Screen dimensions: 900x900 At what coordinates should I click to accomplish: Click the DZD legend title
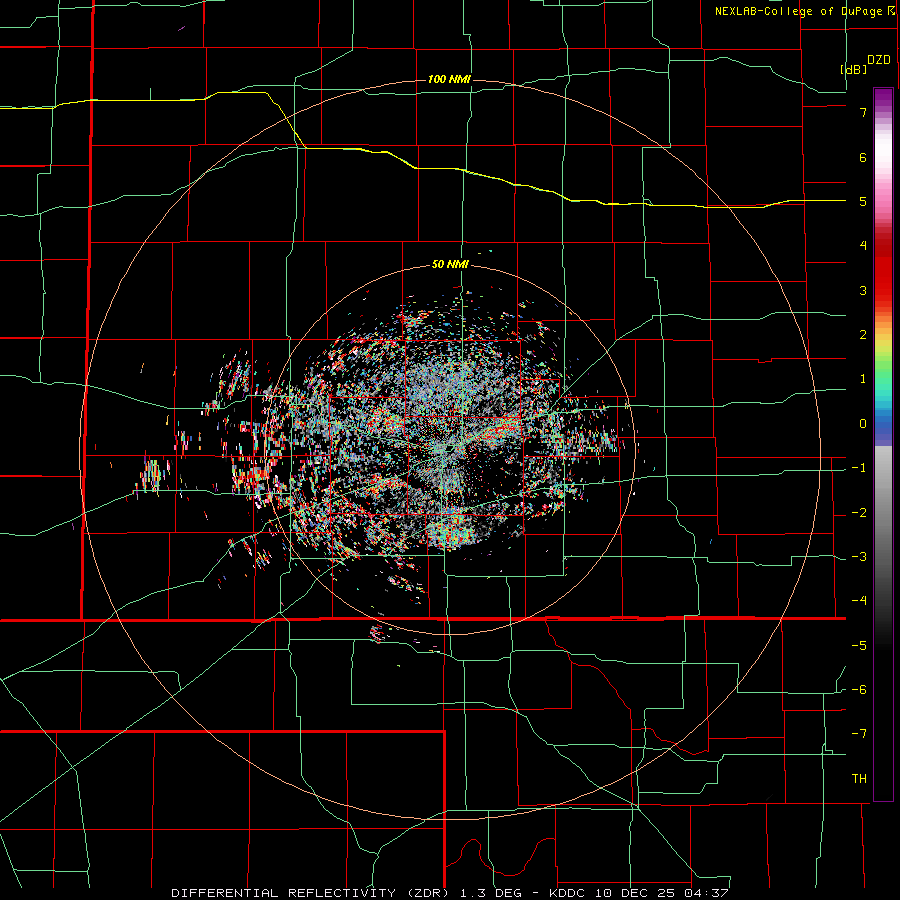click(x=879, y=60)
